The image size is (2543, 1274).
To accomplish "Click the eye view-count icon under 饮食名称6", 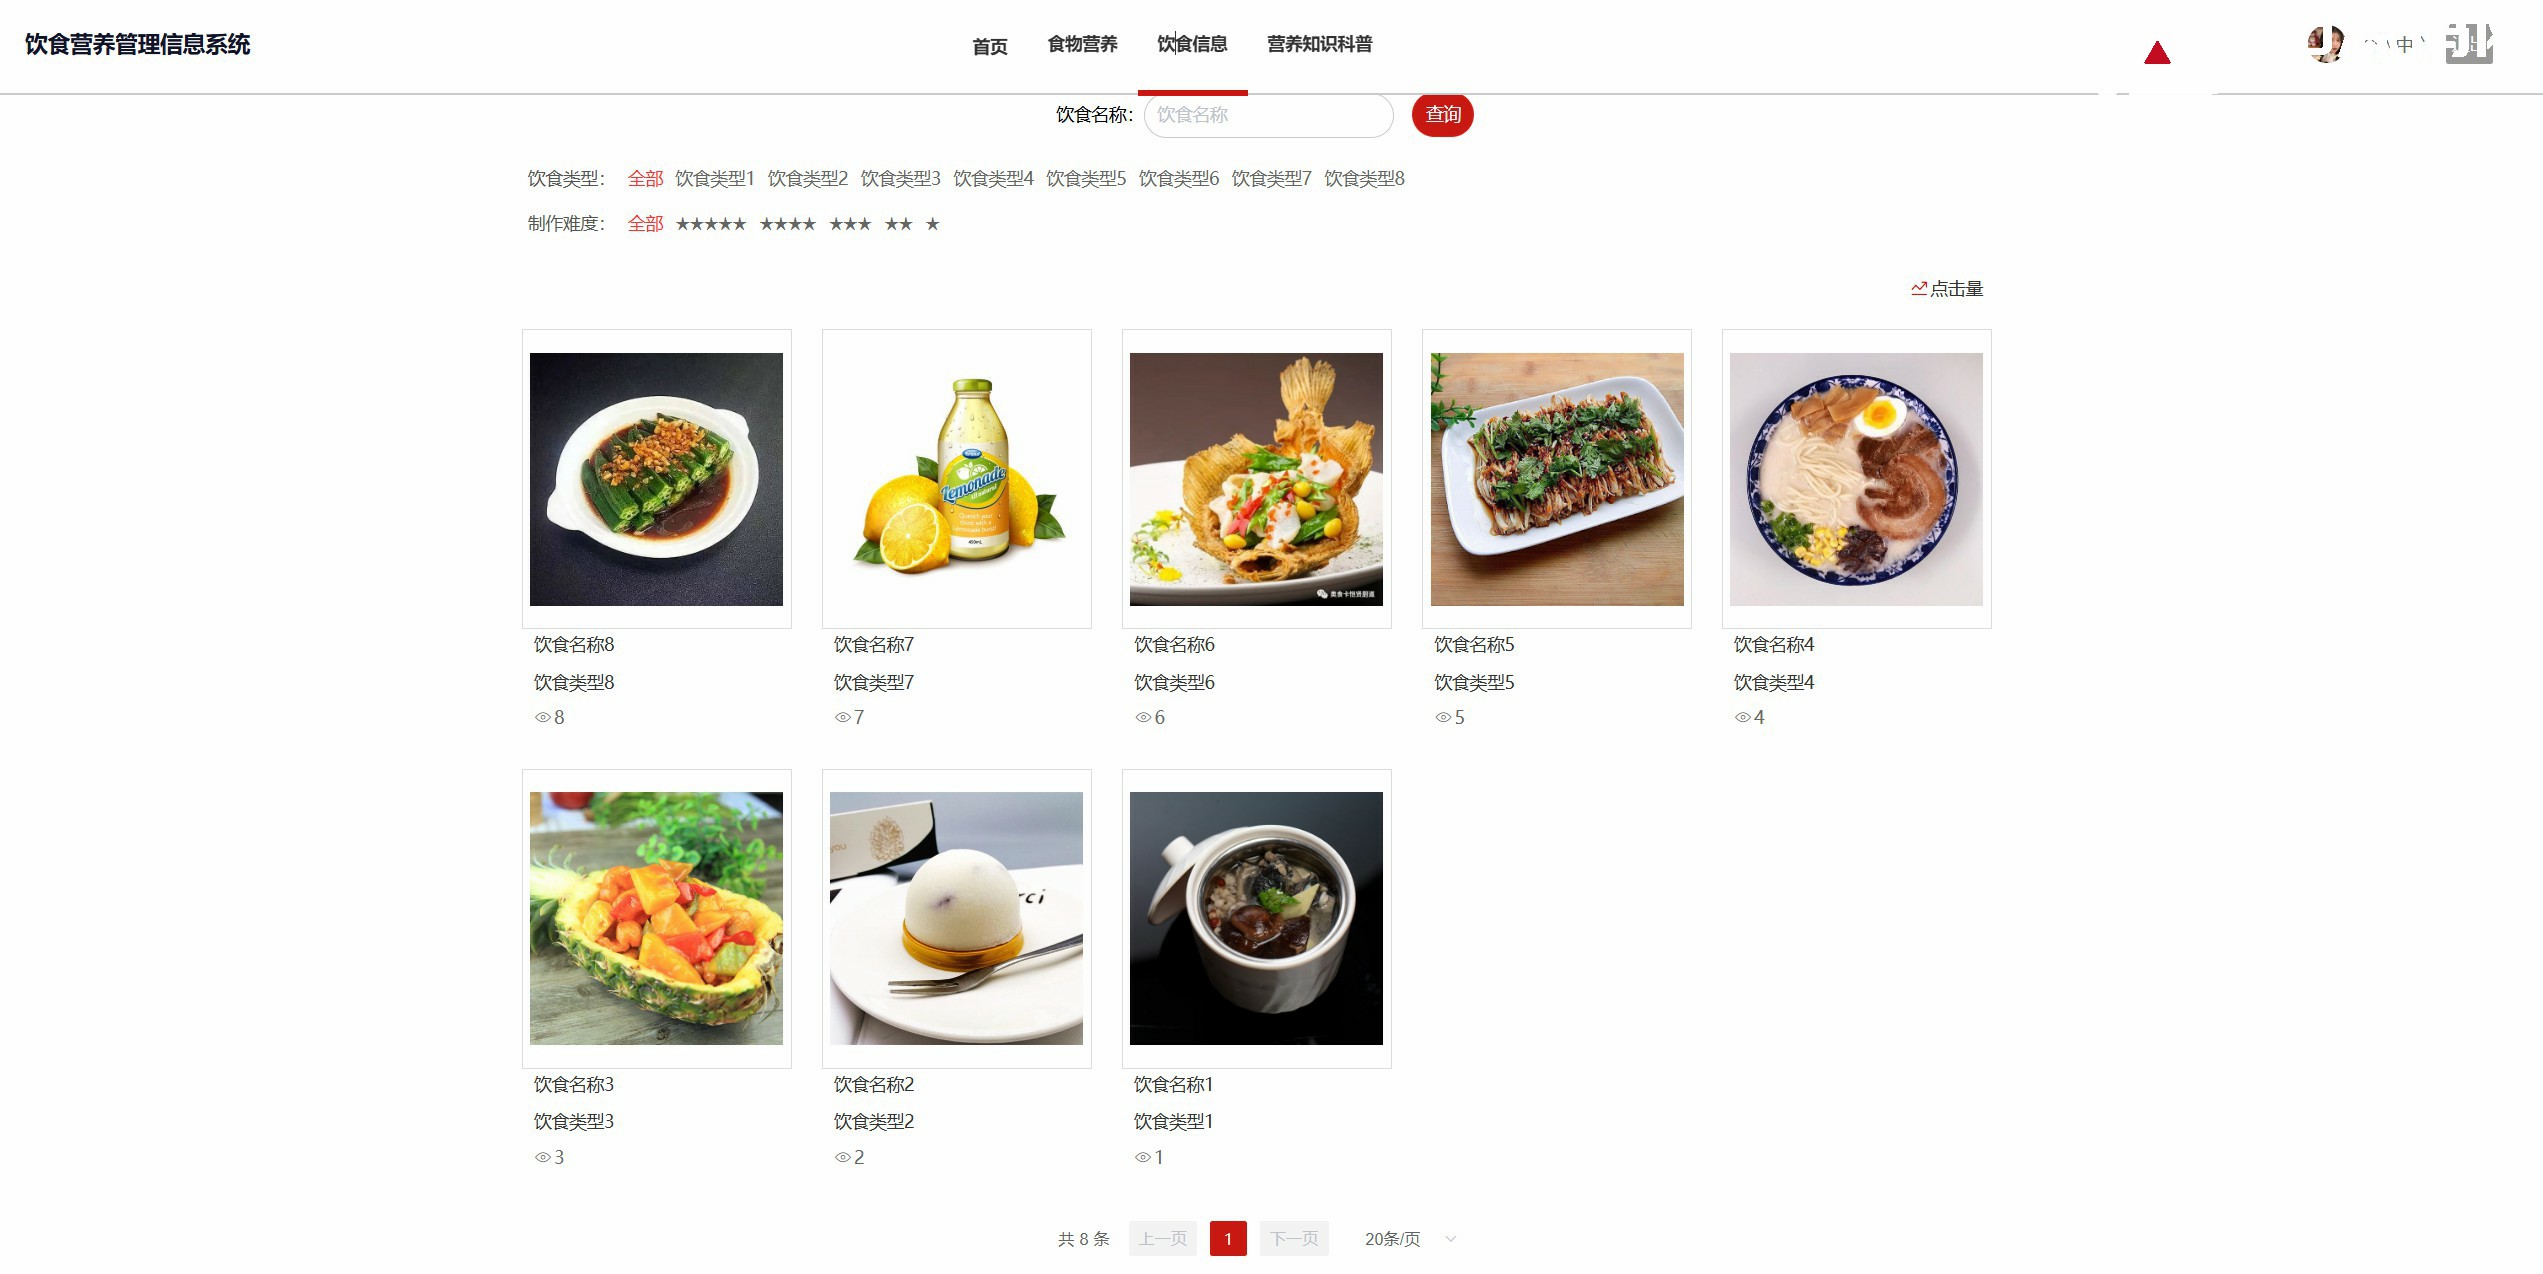I will click(x=1143, y=717).
